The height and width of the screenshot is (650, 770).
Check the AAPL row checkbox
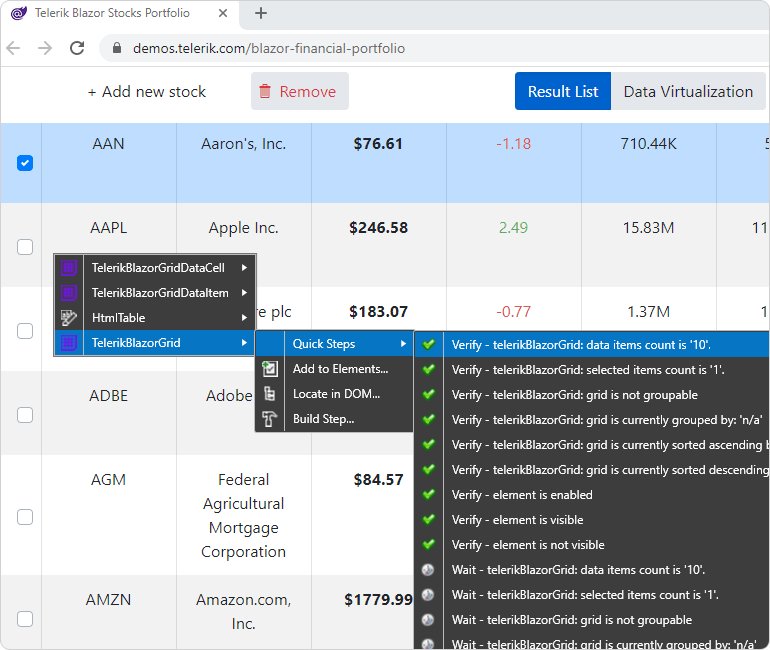(x=25, y=247)
